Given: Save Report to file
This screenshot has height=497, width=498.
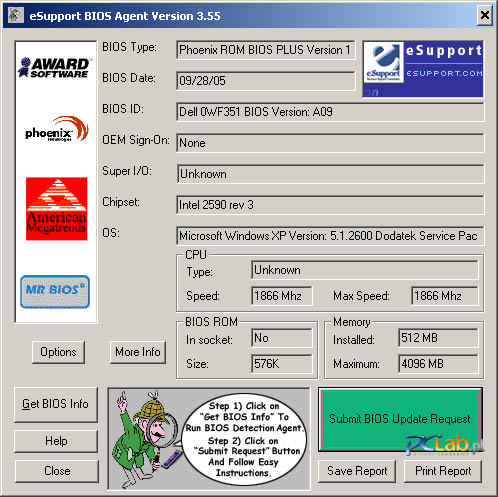Looking at the screenshot, I should [357, 471].
